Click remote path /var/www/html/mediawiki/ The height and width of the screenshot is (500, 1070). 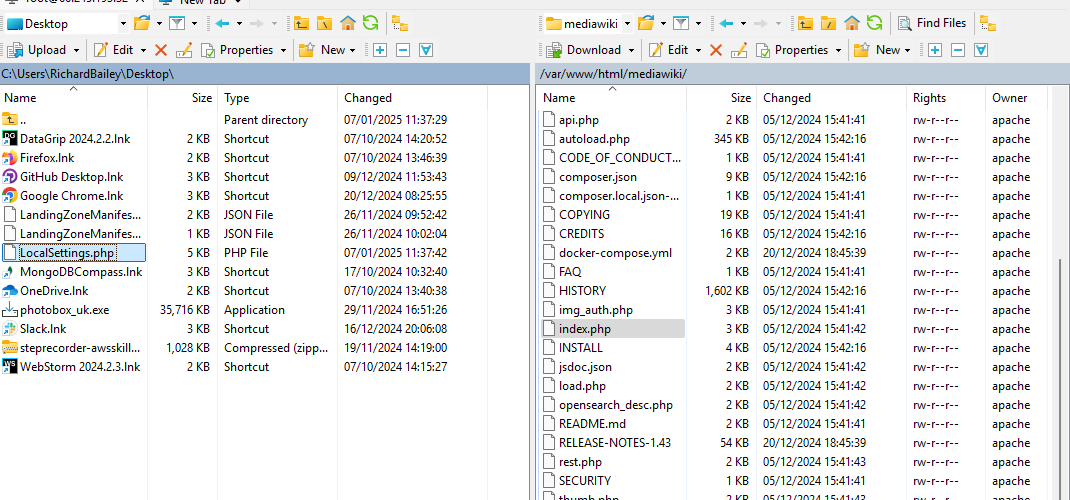point(802,74)
